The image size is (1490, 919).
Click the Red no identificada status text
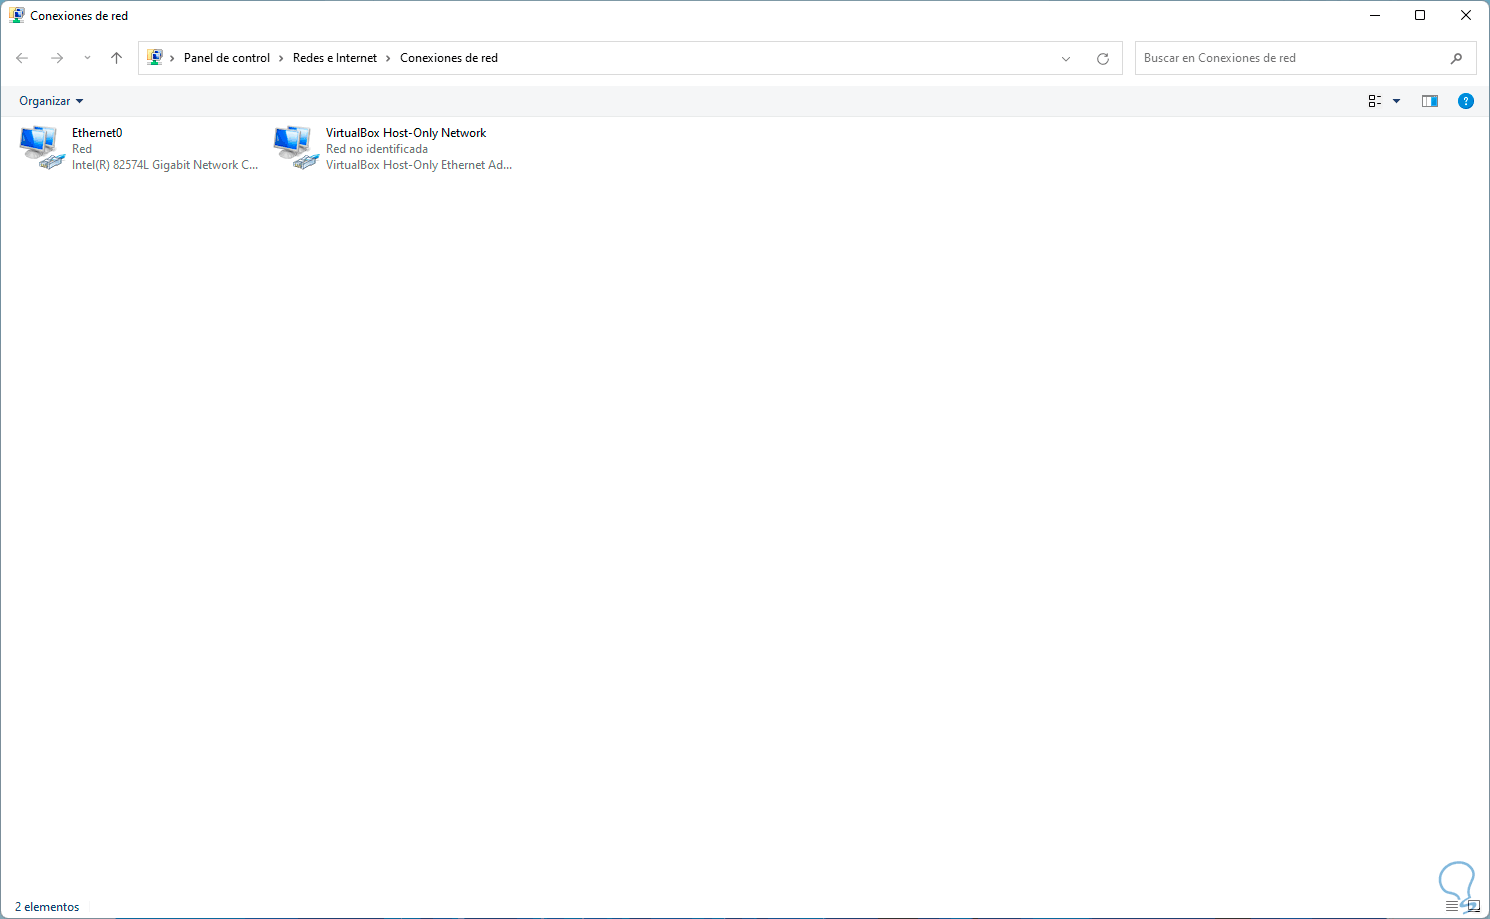click(377, 149)
